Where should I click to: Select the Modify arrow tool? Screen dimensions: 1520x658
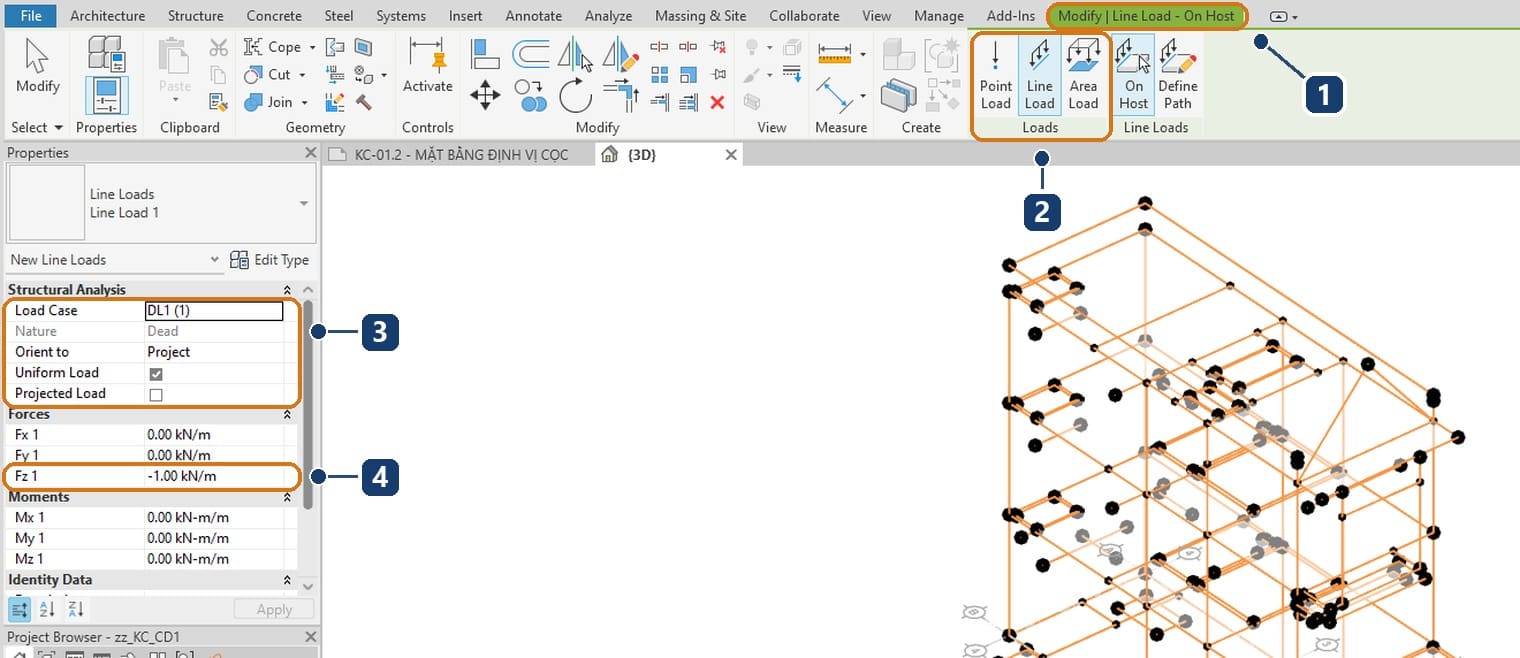pos(37,66)
